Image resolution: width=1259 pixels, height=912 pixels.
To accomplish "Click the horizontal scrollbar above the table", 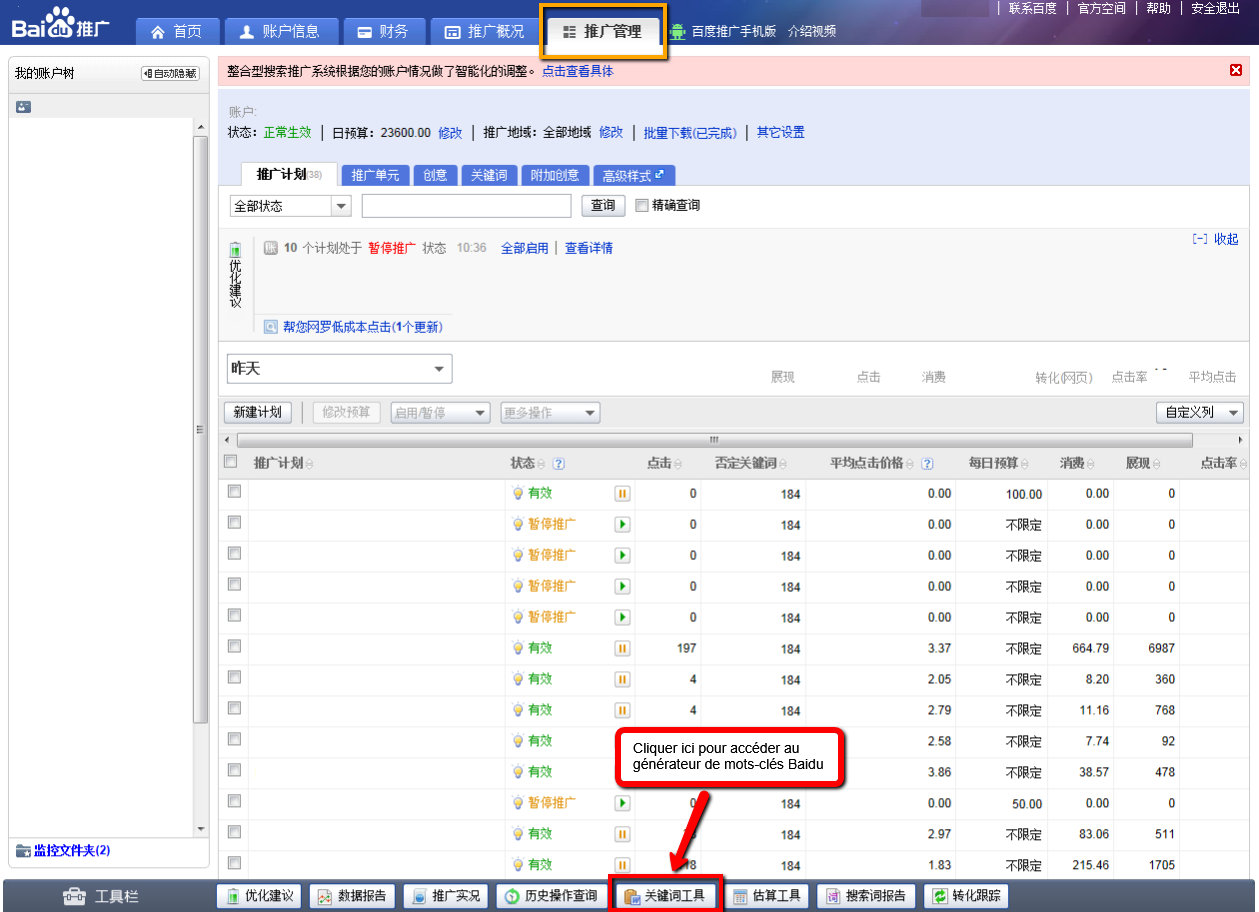I will [714, 440].
